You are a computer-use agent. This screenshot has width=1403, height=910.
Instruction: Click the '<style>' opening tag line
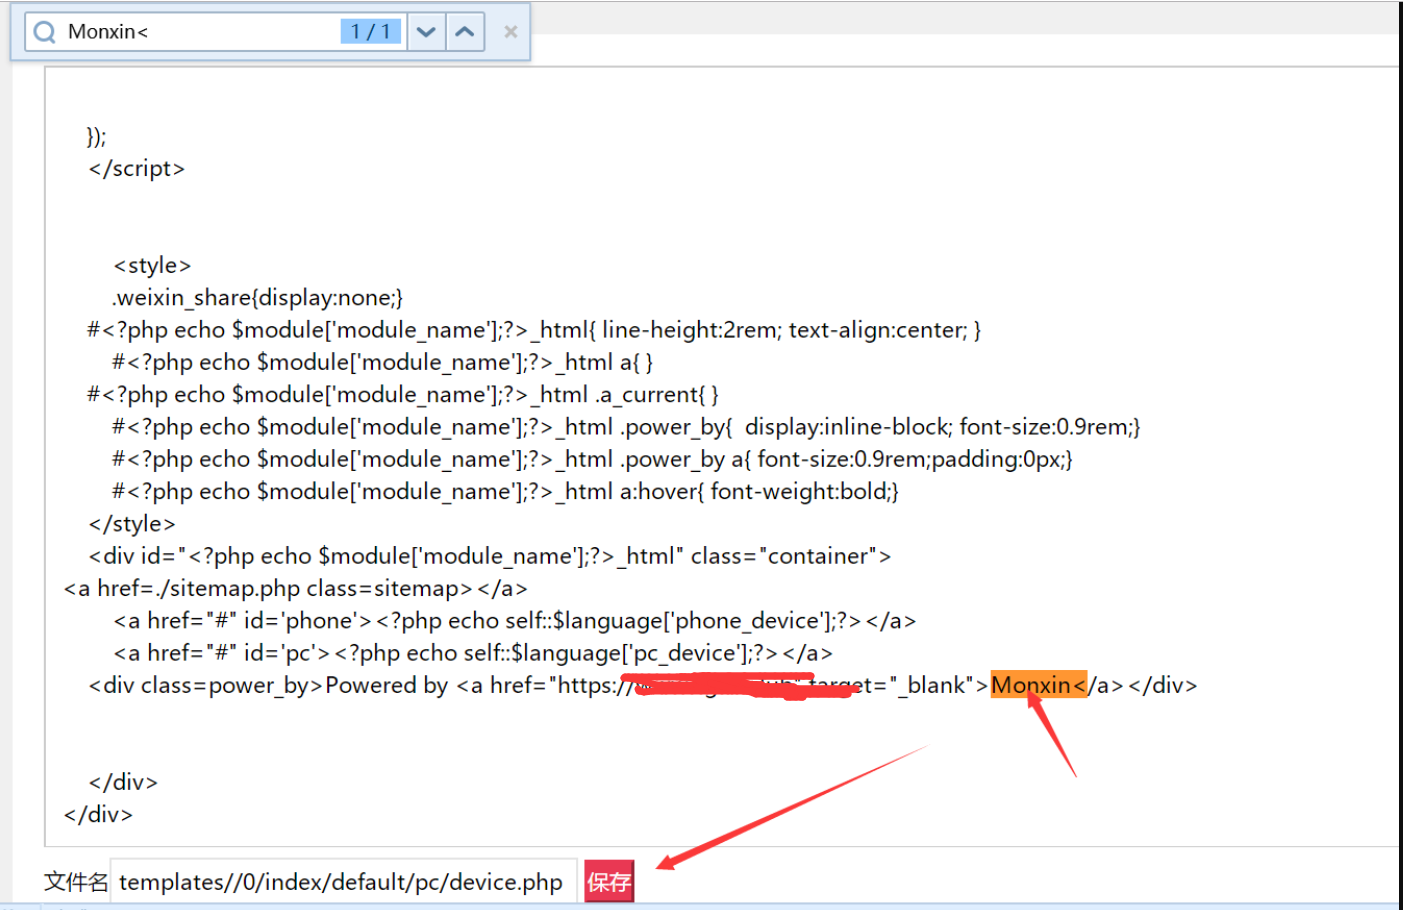[x=152, y=266]
